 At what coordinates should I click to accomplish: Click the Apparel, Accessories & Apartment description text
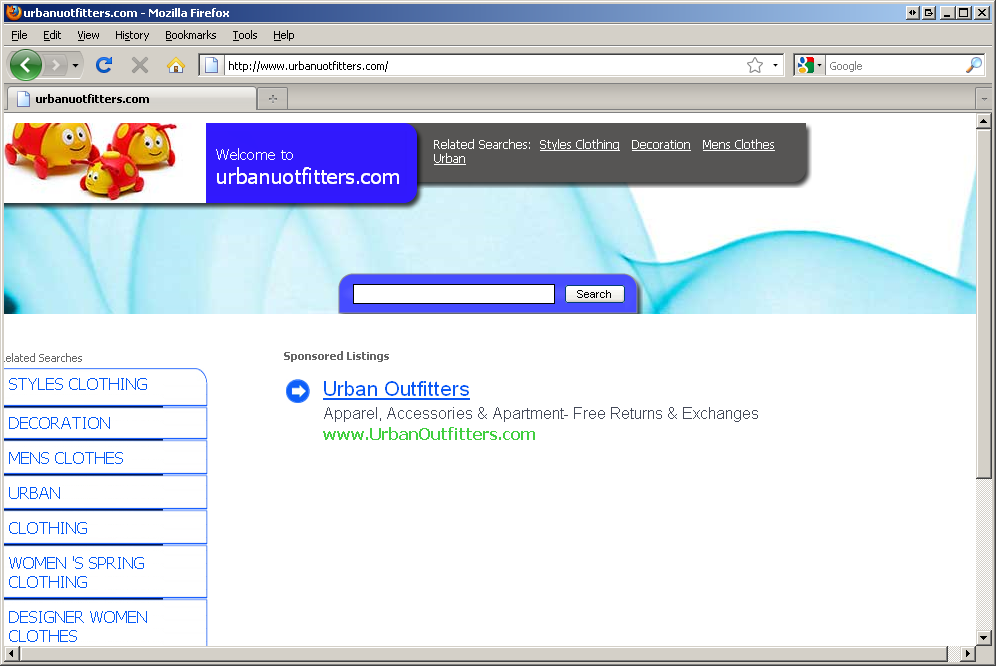pos(541,413)
